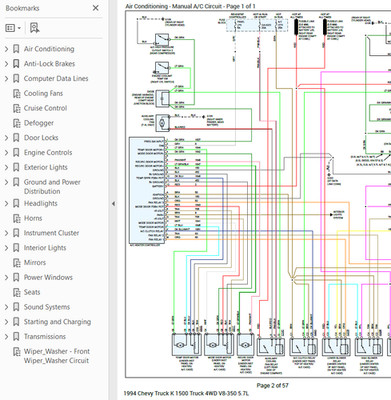Expand Ground and Power Distribution bookmark
The height and width of the screenshot is (400, 391).
[x=6, y=182]
